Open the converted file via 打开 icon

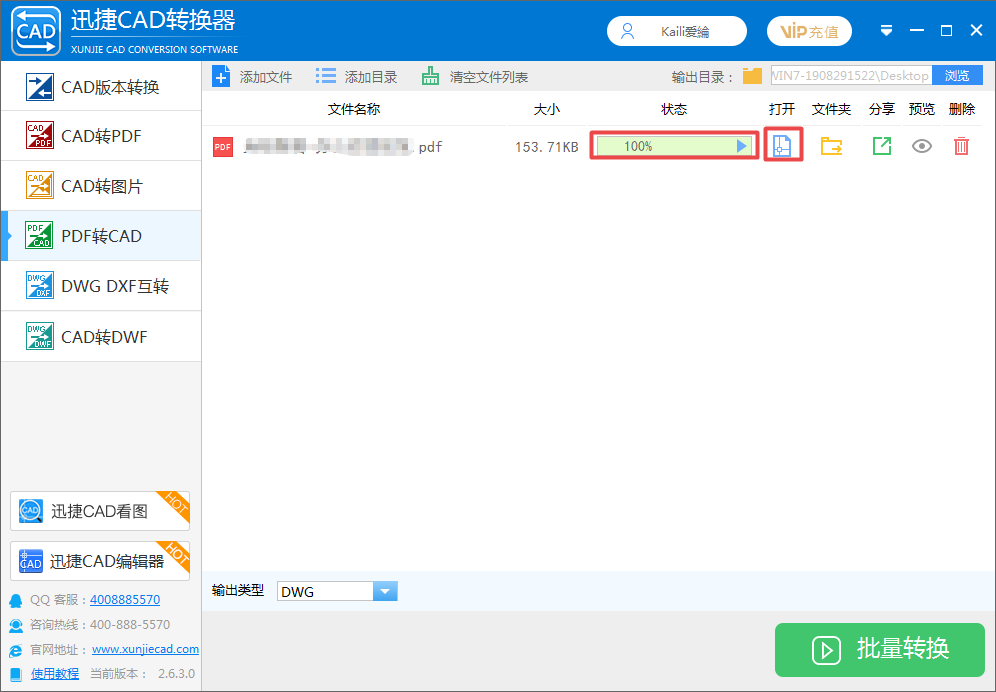click(782, 146)
